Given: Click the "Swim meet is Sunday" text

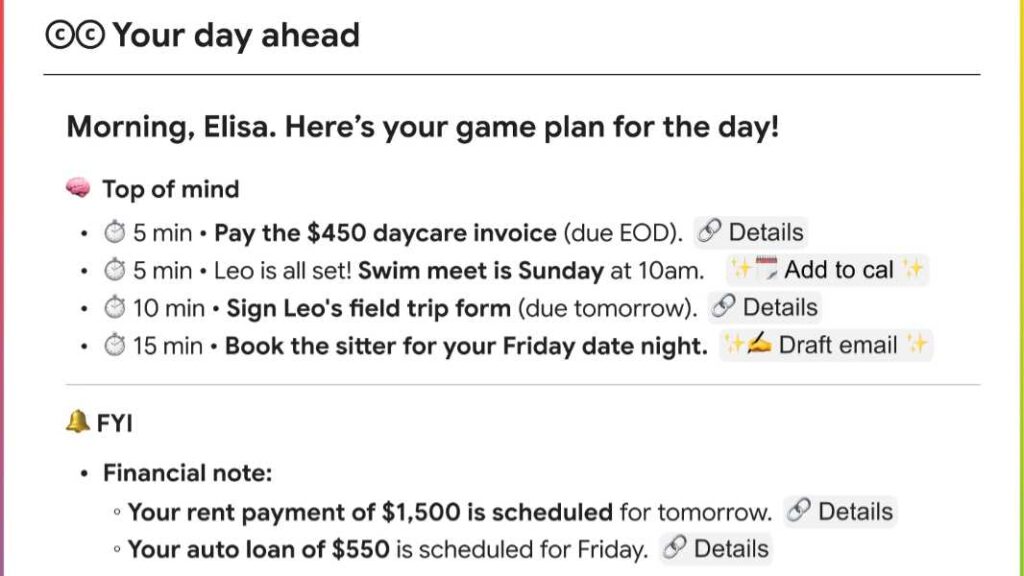Looking at the screenshot, I should [480, 270].
